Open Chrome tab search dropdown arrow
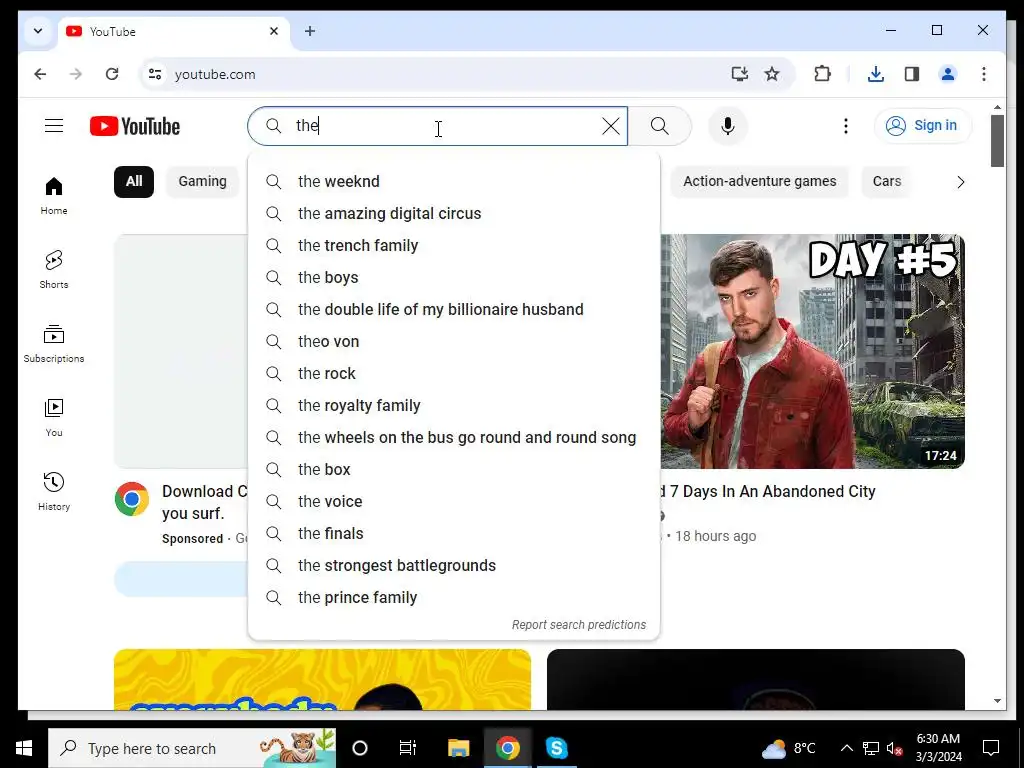Viewport: 1024px width, 768px height. (x=38, y=31)
